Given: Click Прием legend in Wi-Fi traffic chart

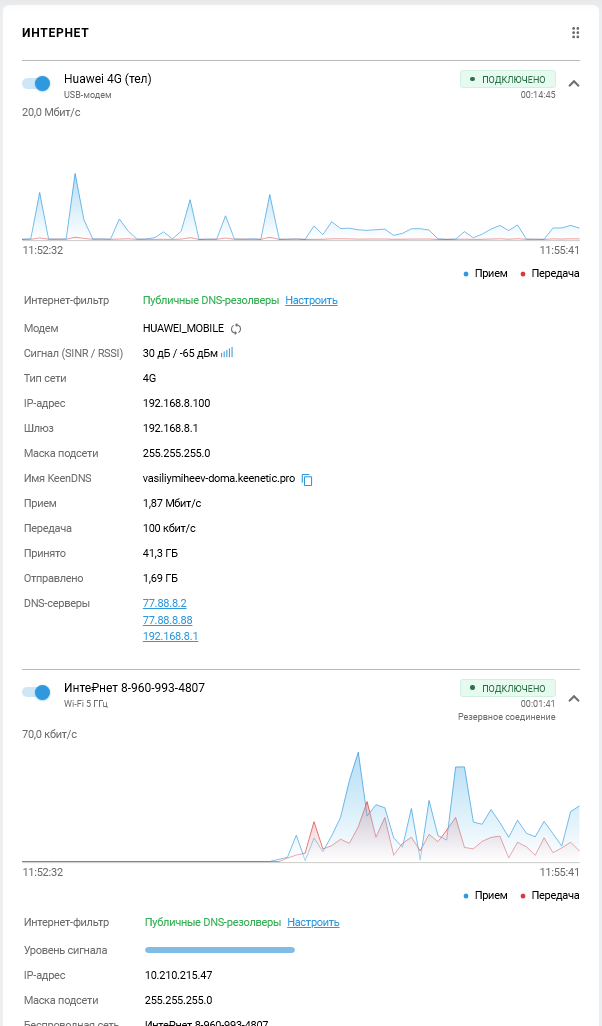Looking at the screenshot, I should point(490,895).
